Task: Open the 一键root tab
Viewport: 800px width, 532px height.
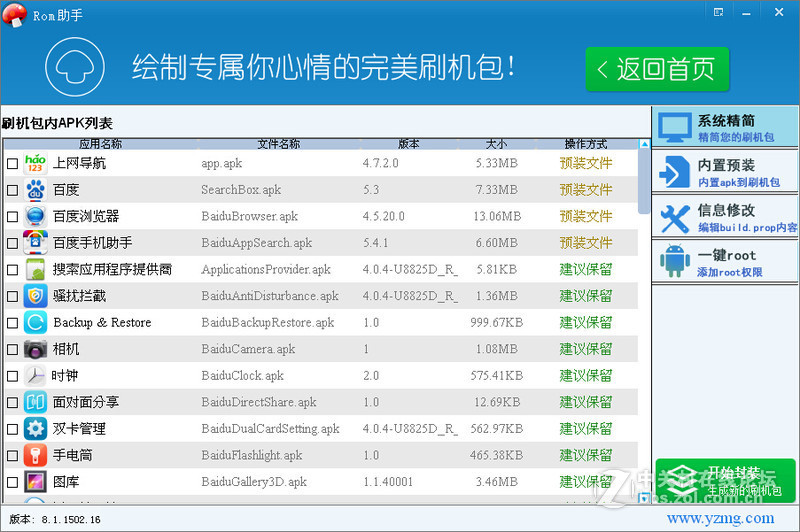Action: (x=725, y=261)
